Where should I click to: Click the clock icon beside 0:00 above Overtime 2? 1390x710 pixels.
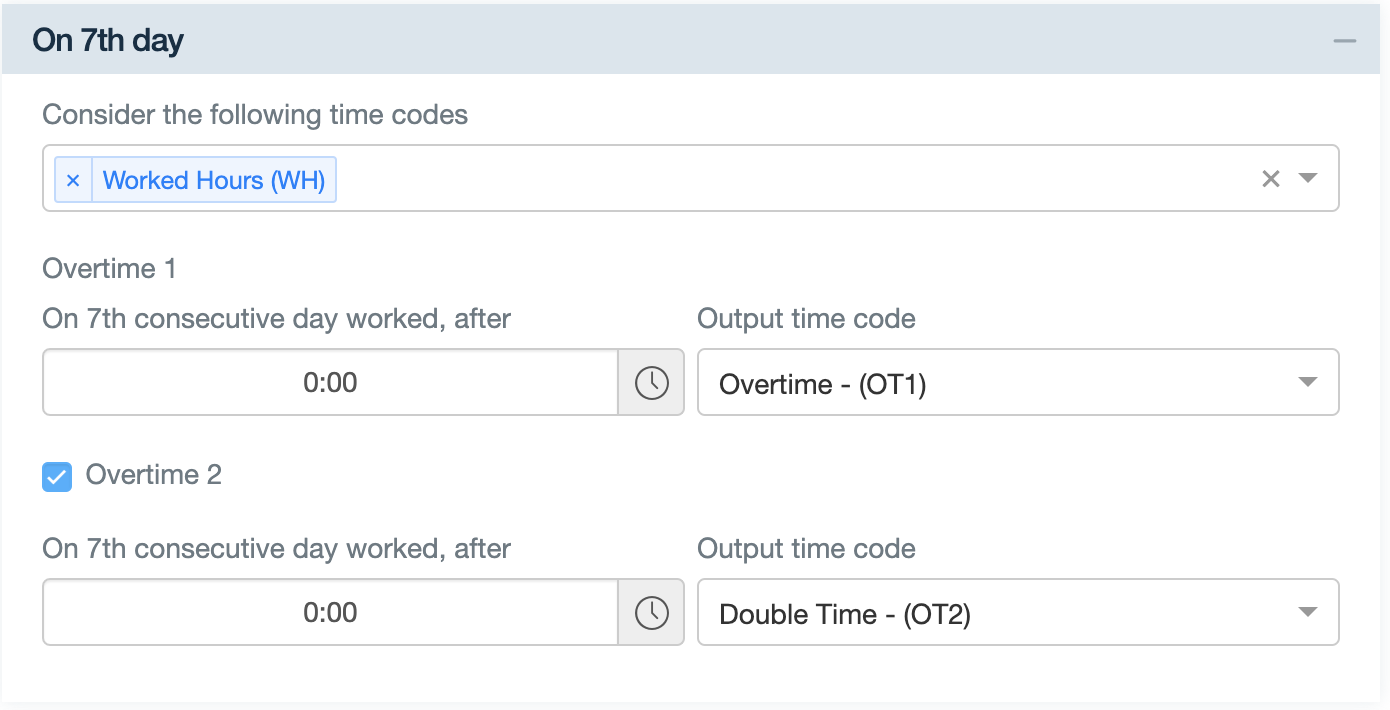click(653, 612)
